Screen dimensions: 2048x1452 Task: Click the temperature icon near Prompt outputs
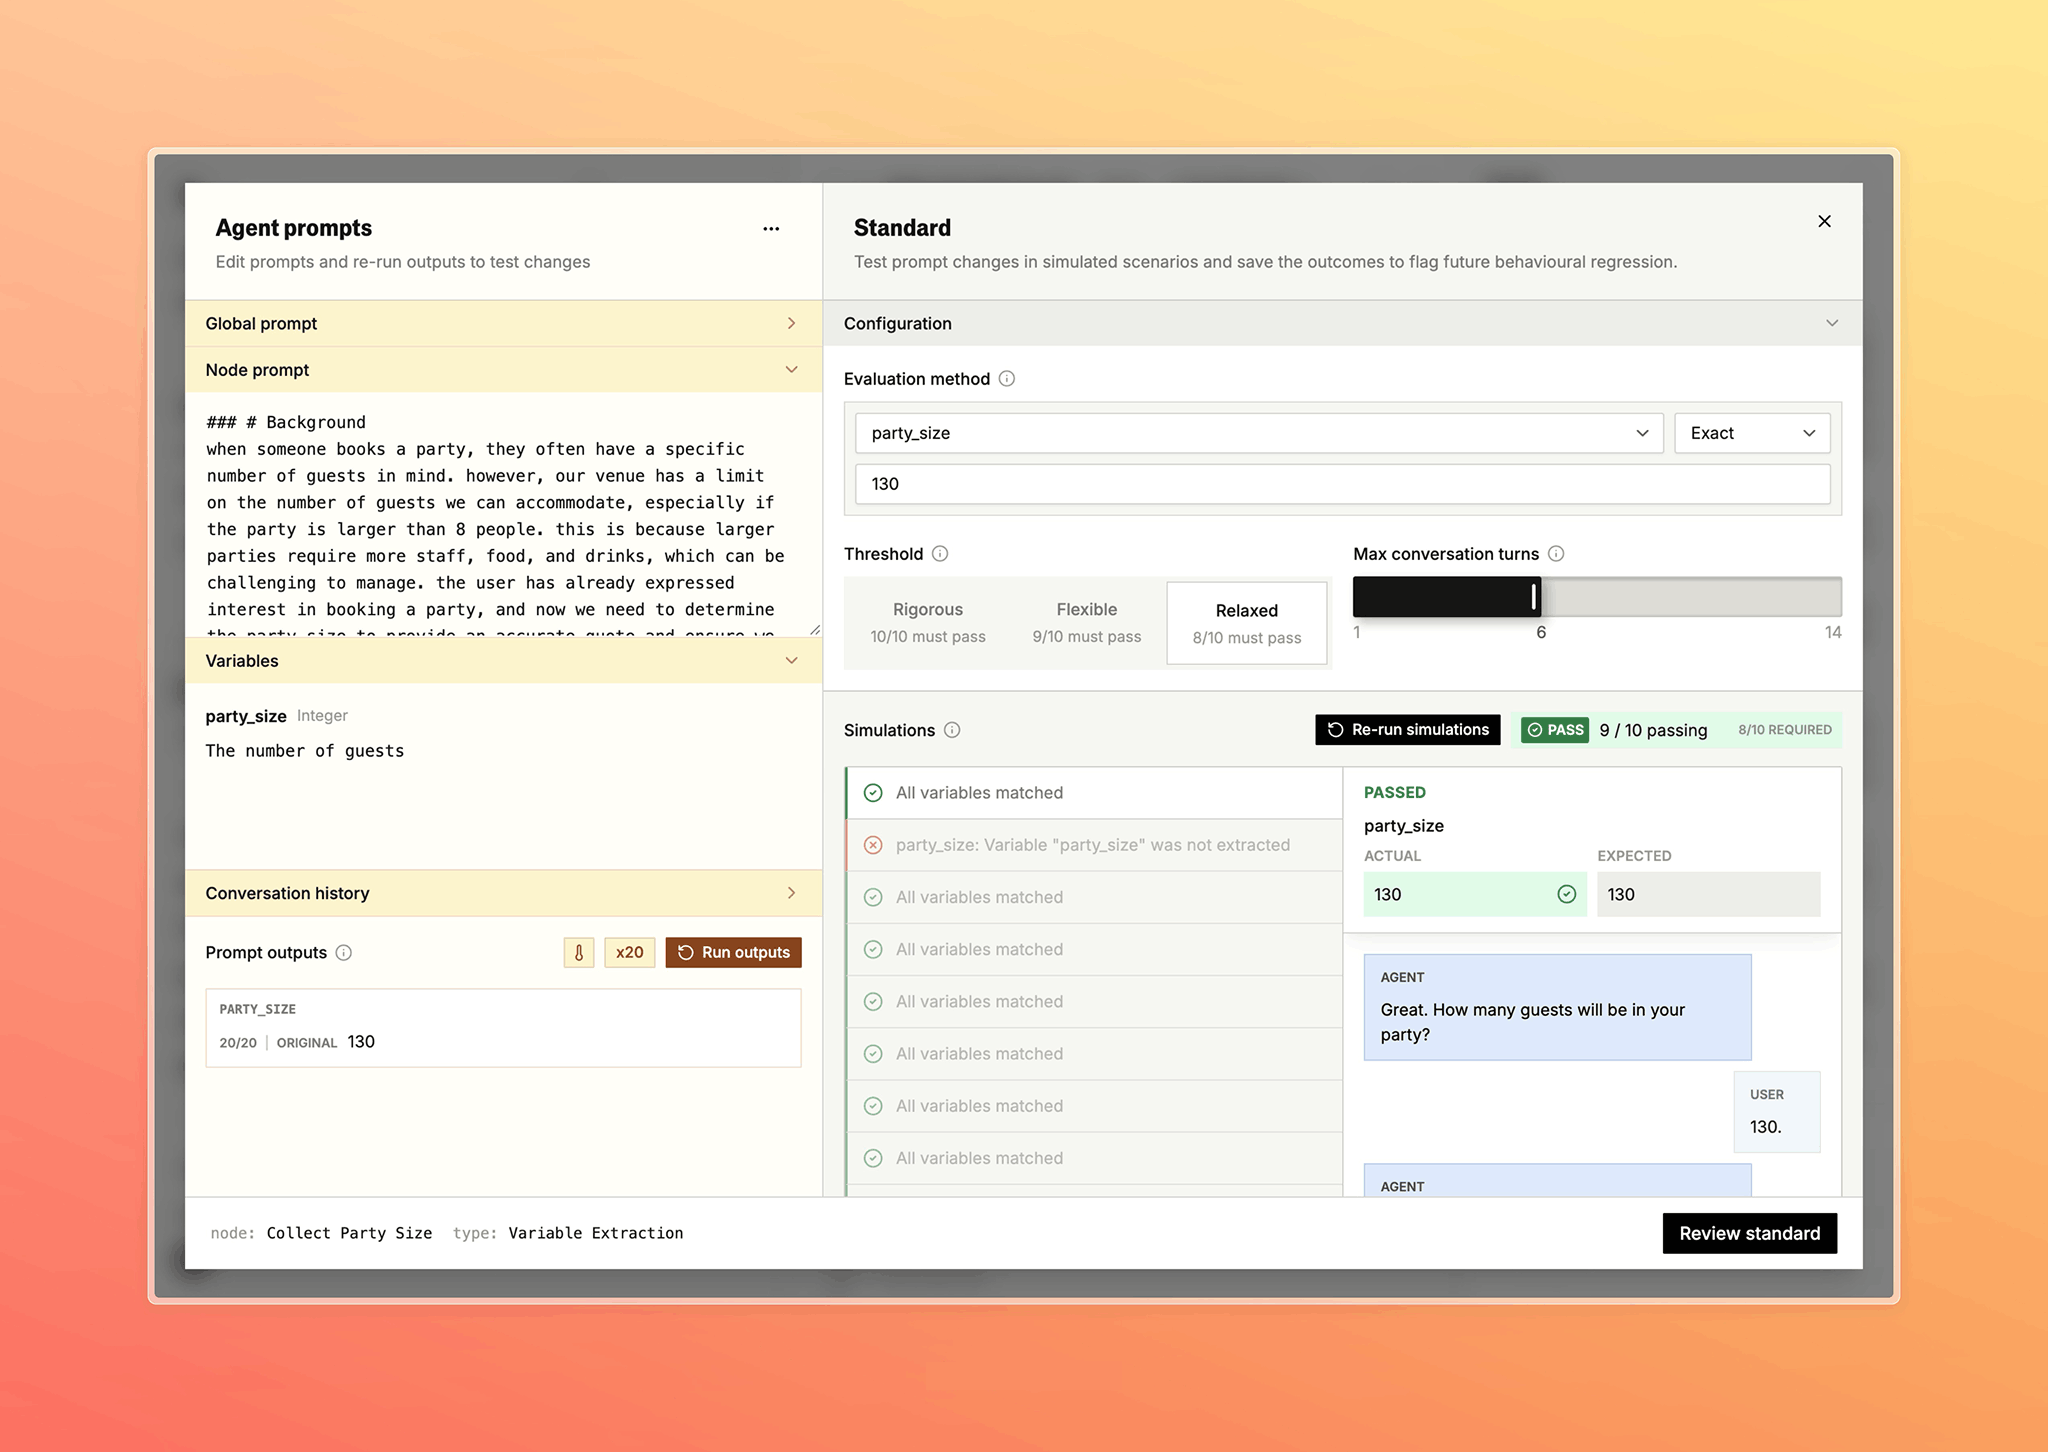coord(578,952)
